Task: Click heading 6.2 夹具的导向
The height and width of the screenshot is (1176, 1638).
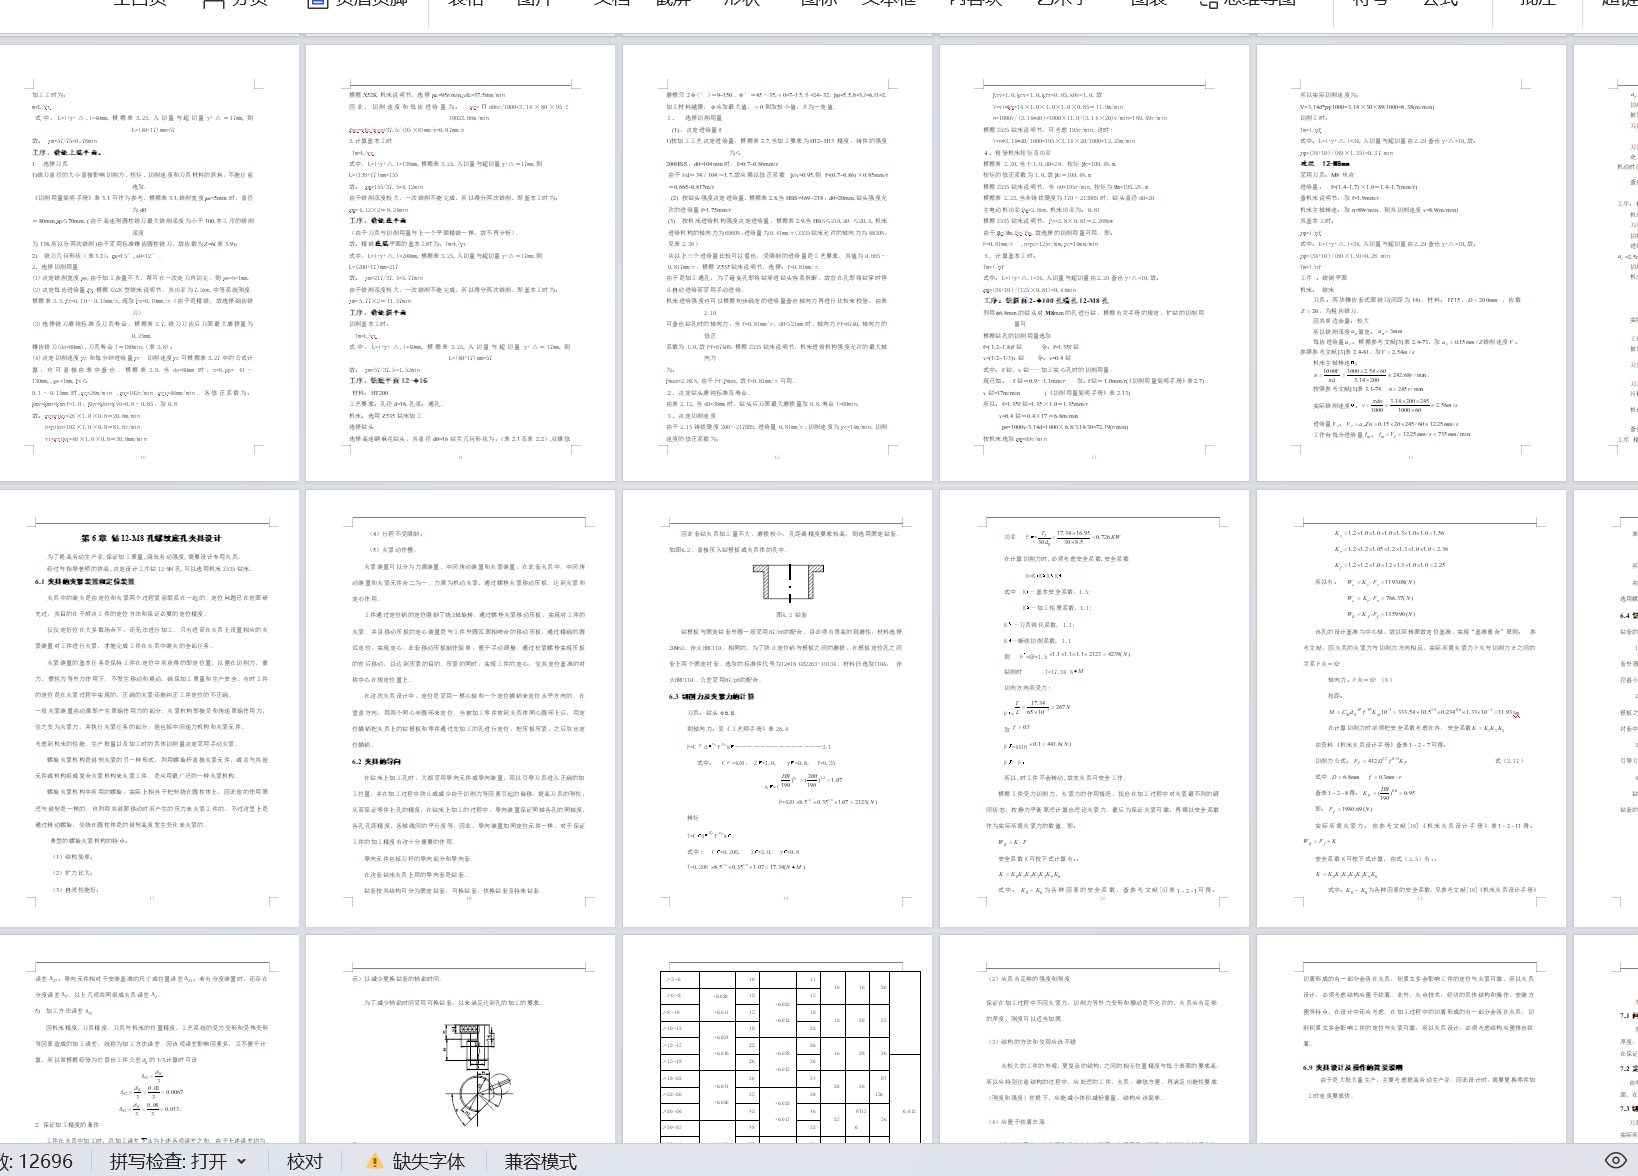Action: (x=375, y=761)
